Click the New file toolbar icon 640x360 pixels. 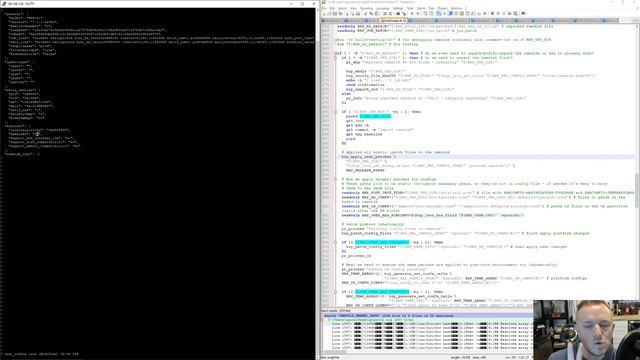click(324, 13)
